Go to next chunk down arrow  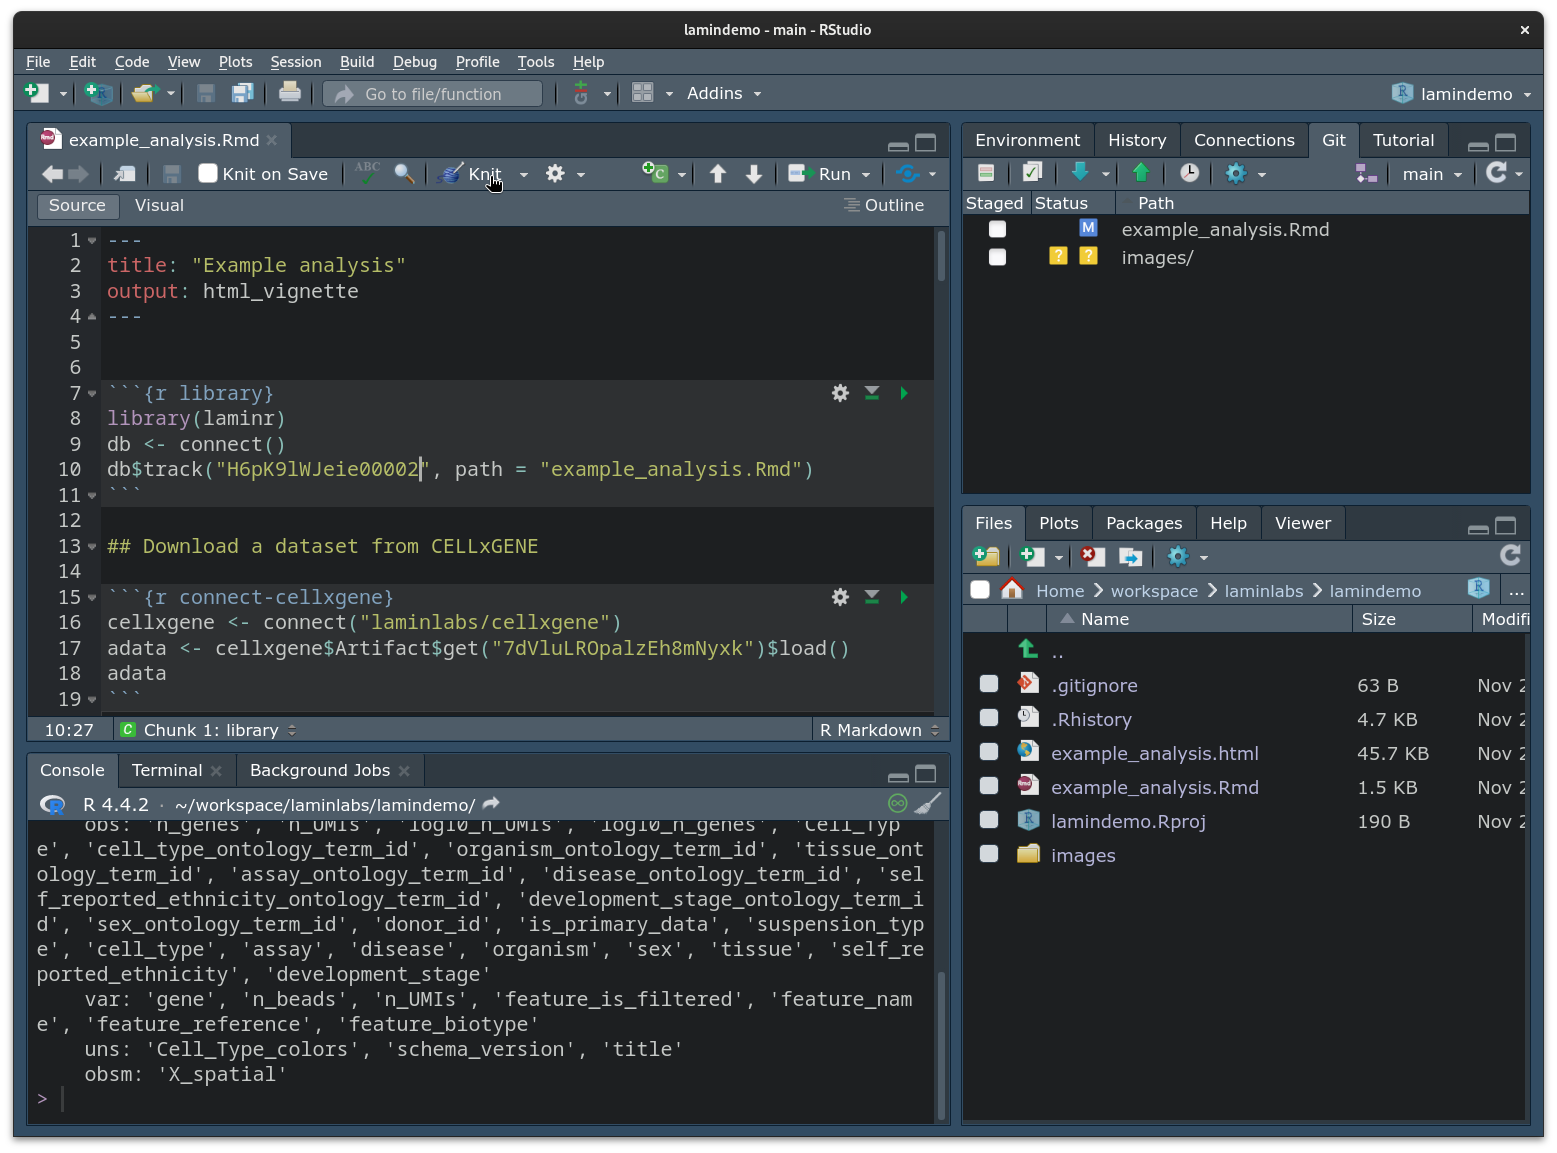pos(754,174)
